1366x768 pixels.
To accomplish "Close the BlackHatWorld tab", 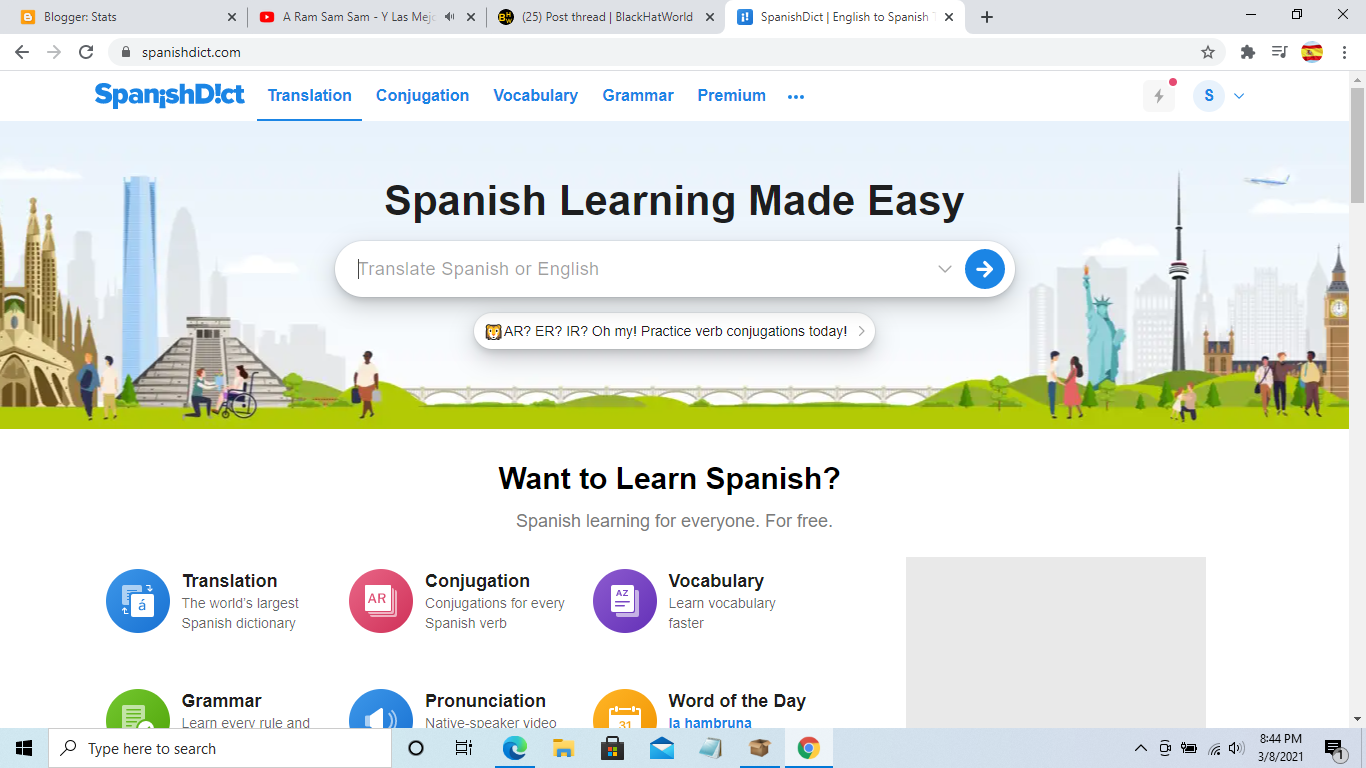I will [709, 17].
